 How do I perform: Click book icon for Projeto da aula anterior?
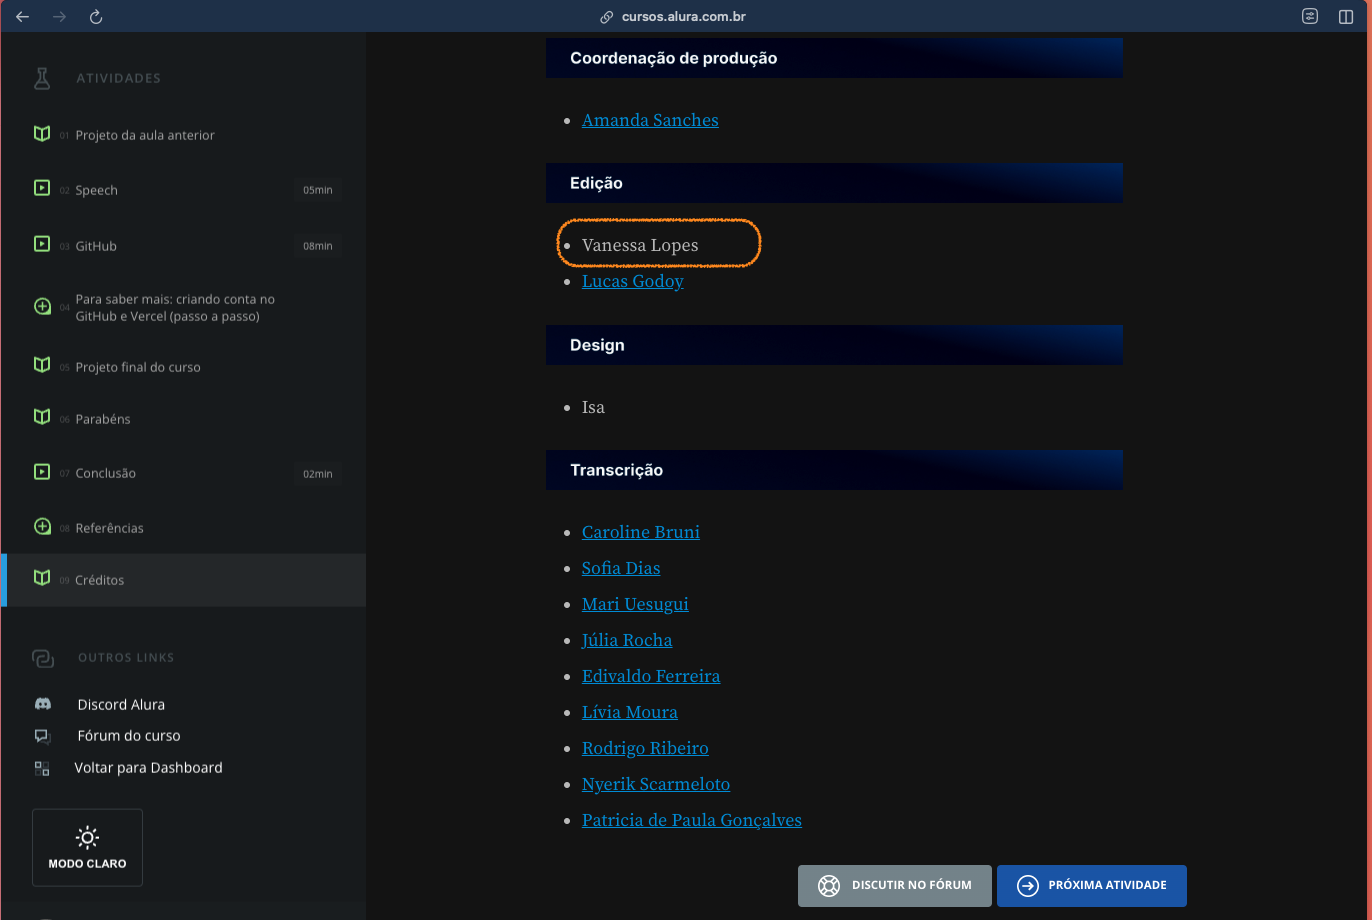click(42, 133)
